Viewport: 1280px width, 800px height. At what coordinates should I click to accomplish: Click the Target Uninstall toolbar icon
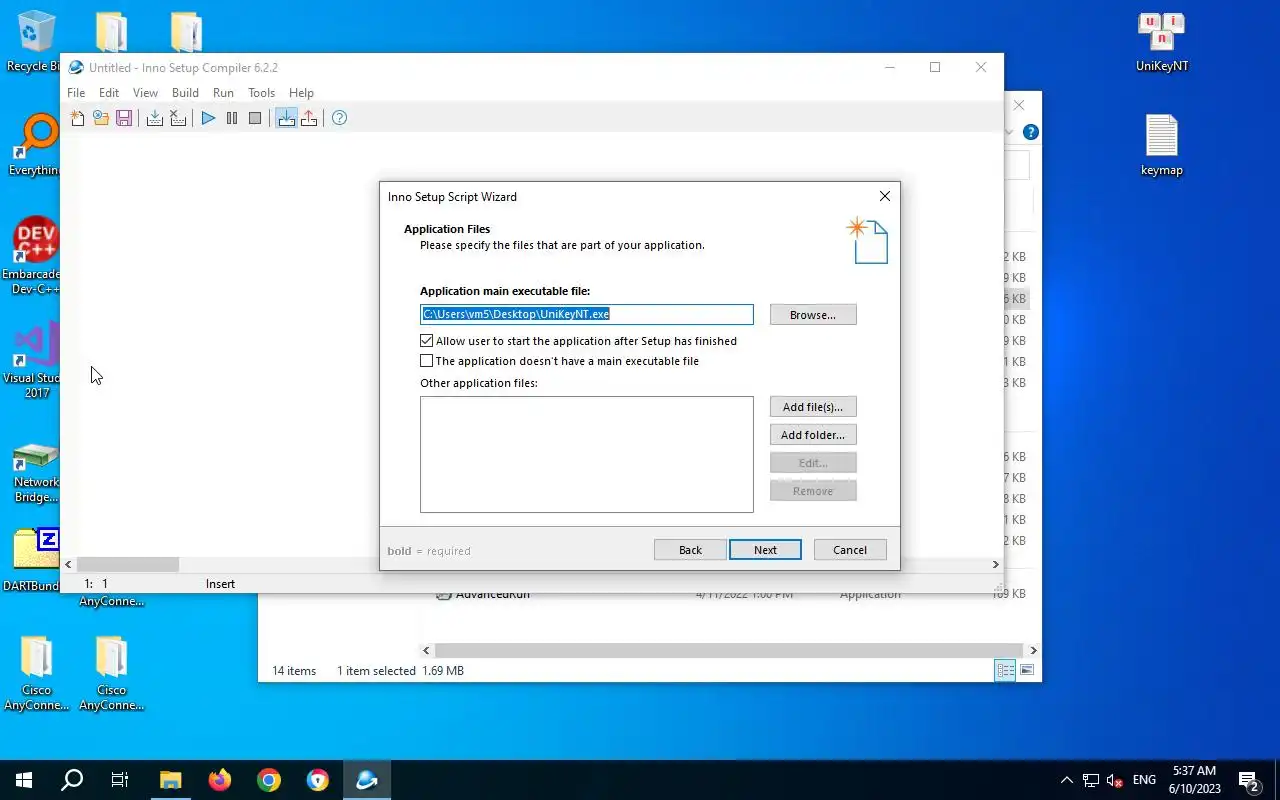click(309, 118)
